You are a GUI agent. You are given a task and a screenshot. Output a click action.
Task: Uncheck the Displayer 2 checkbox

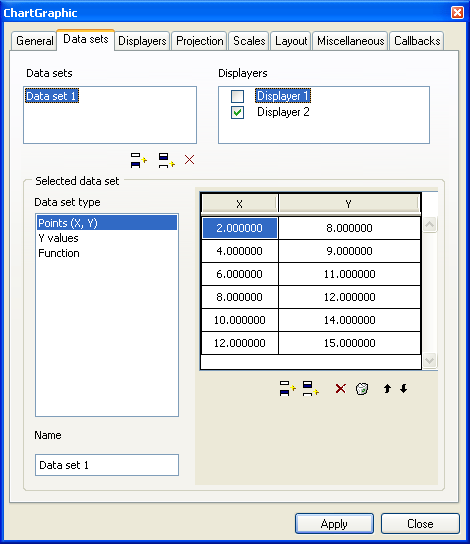pos(238,112)
